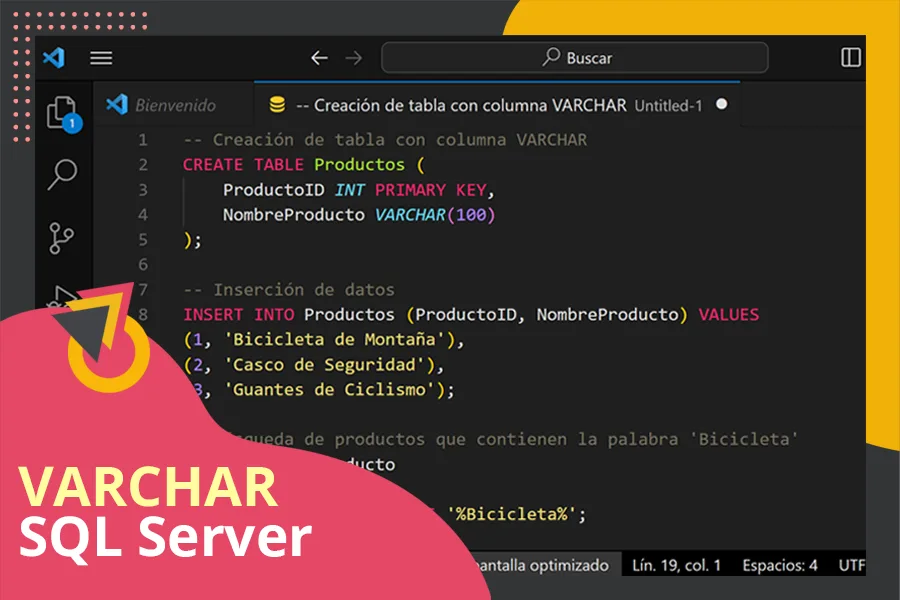Click the 'CREATE TABLE' keyword in code
The width and height of the screenshot is (900, 600).
pyautogui.click(x=243, y=165)
